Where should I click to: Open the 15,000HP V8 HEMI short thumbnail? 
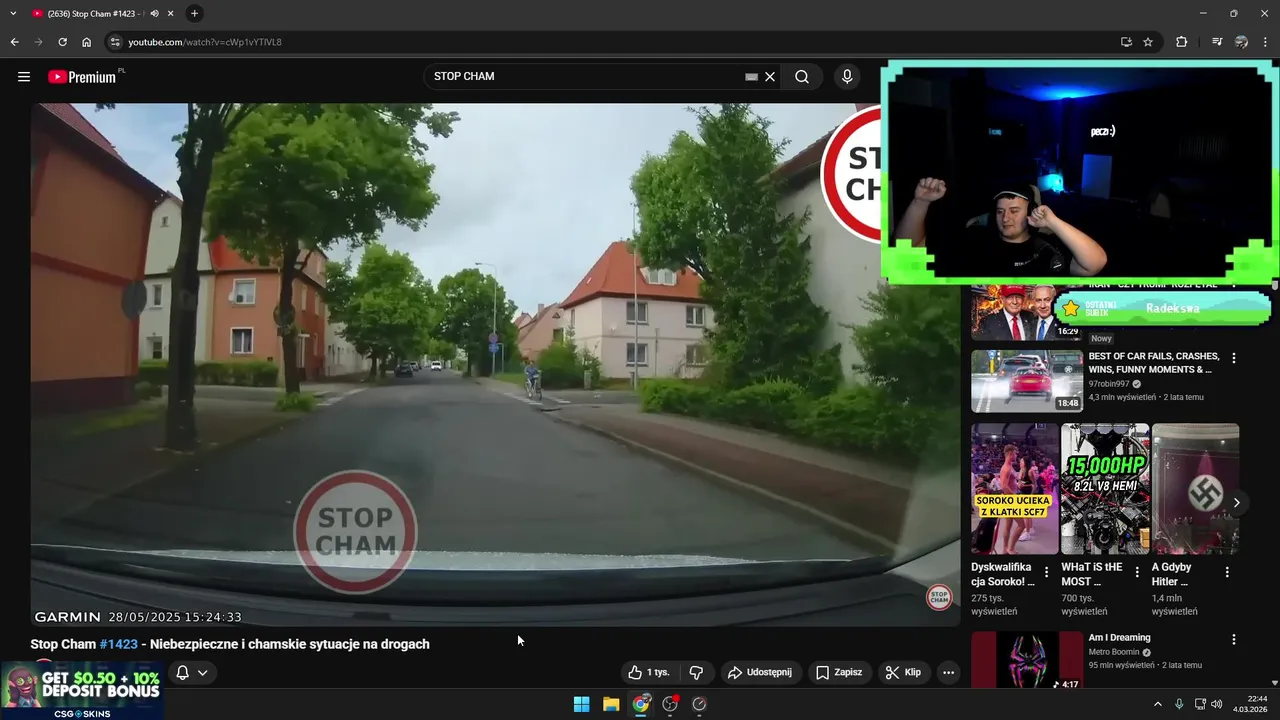(1105, 489)
